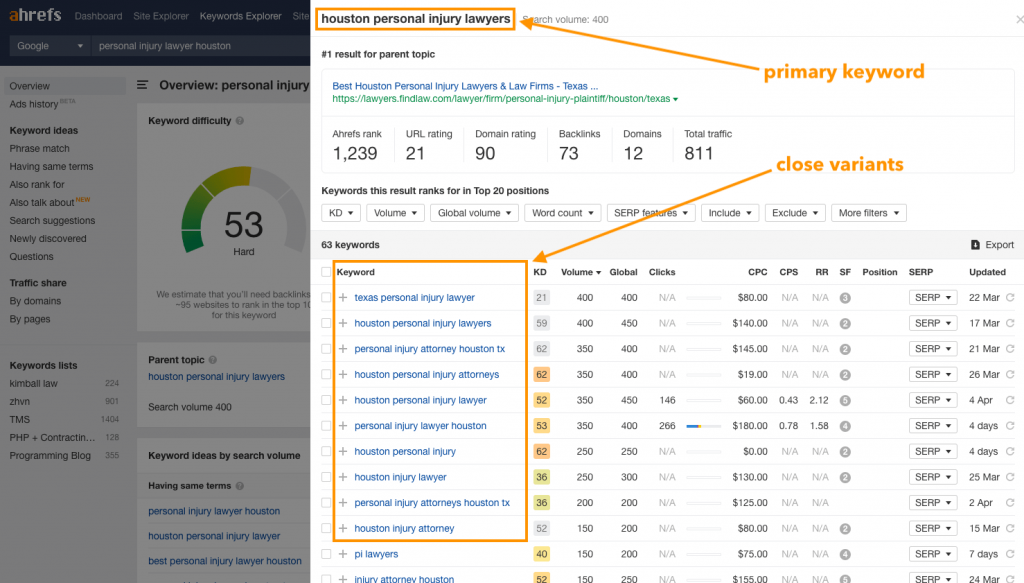Open the Exclude filter dropdown
The height and width of the screenshot is (583, 1024).
click(795, 213)
